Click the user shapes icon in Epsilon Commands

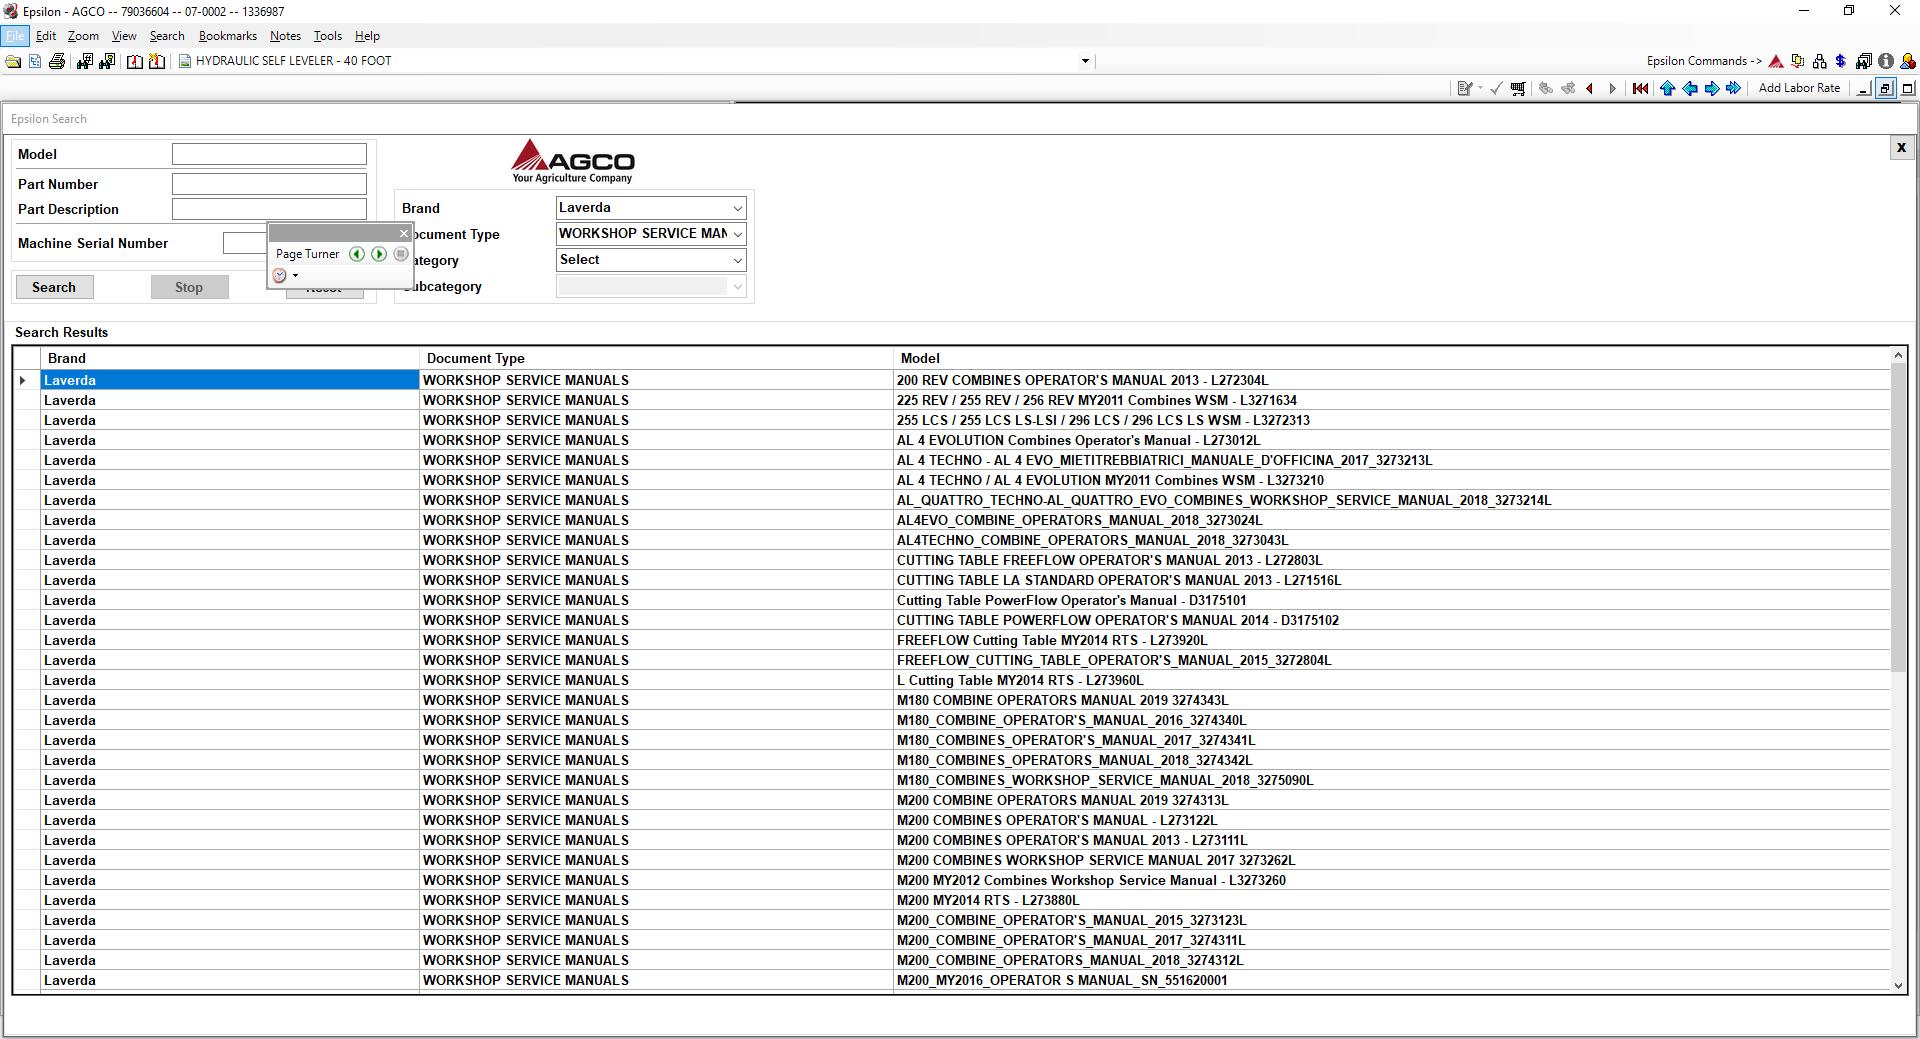[1908, 62]
